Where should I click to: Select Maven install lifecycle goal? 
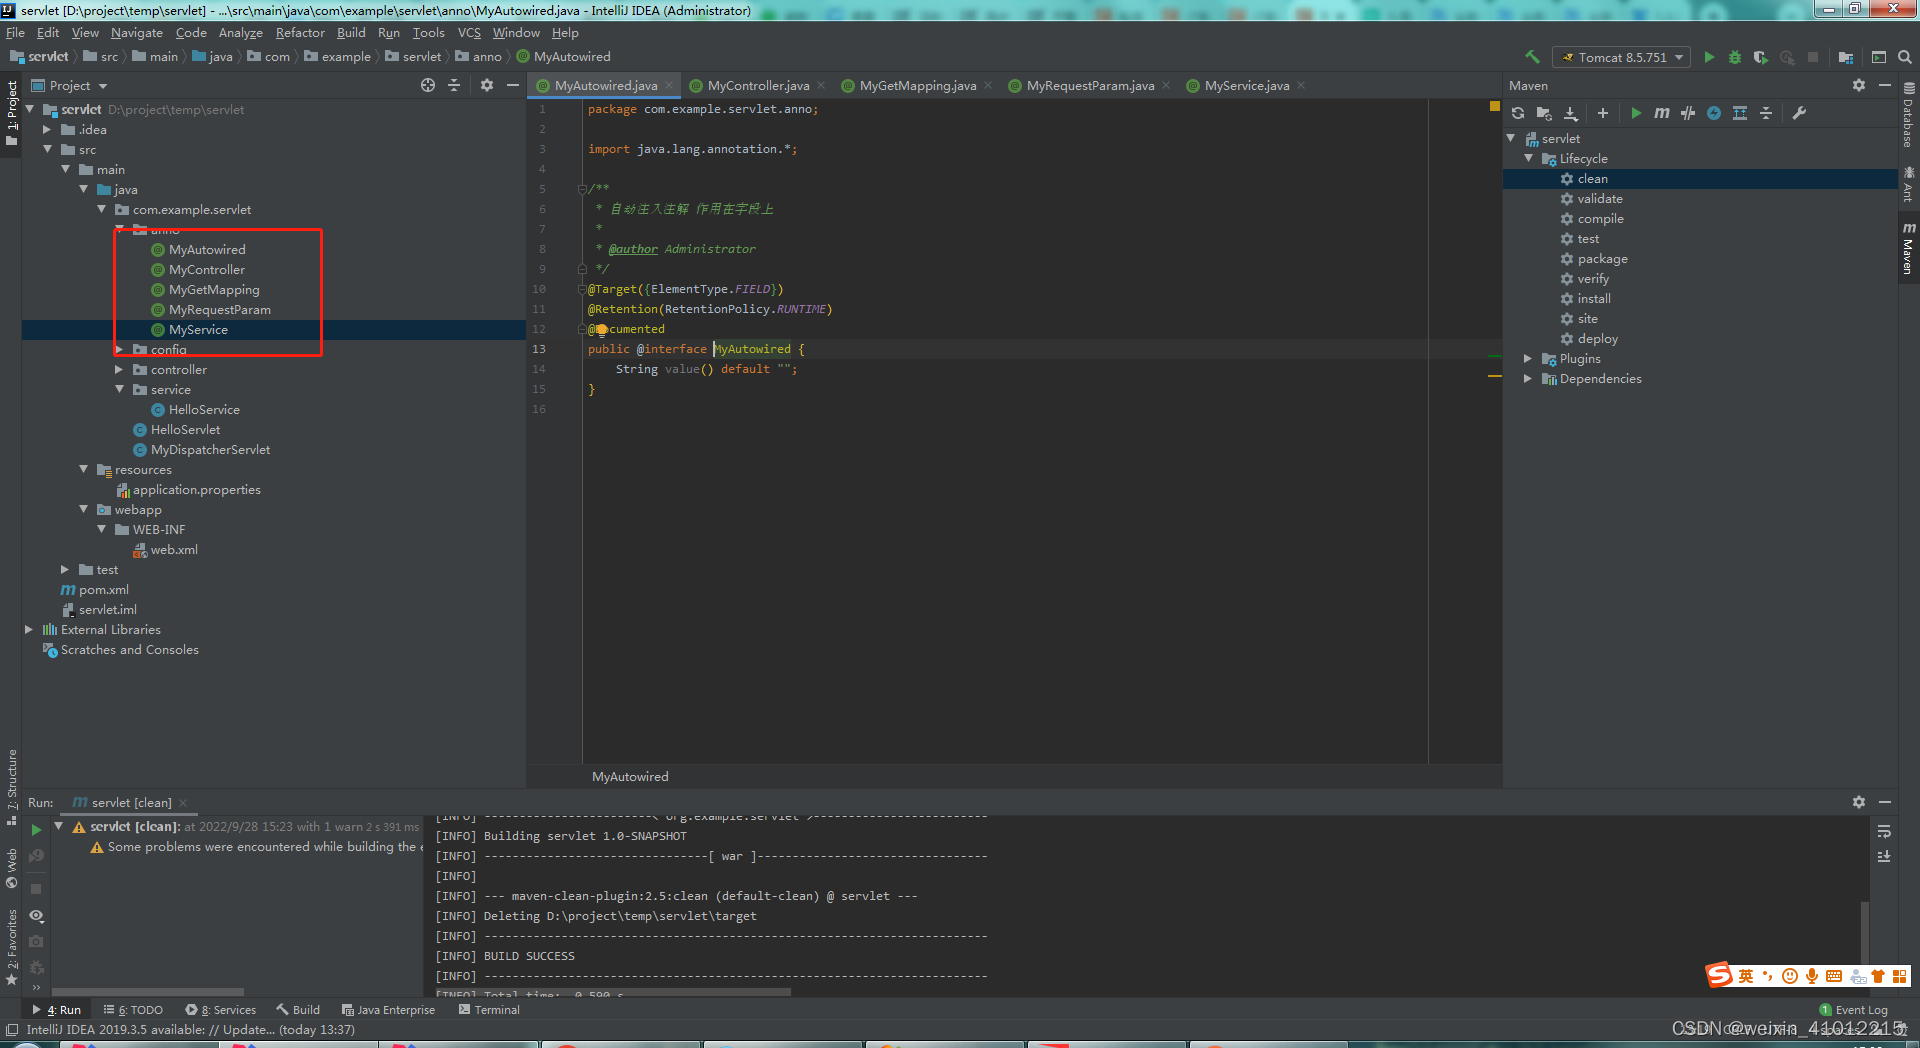[x=1594, y=298]
